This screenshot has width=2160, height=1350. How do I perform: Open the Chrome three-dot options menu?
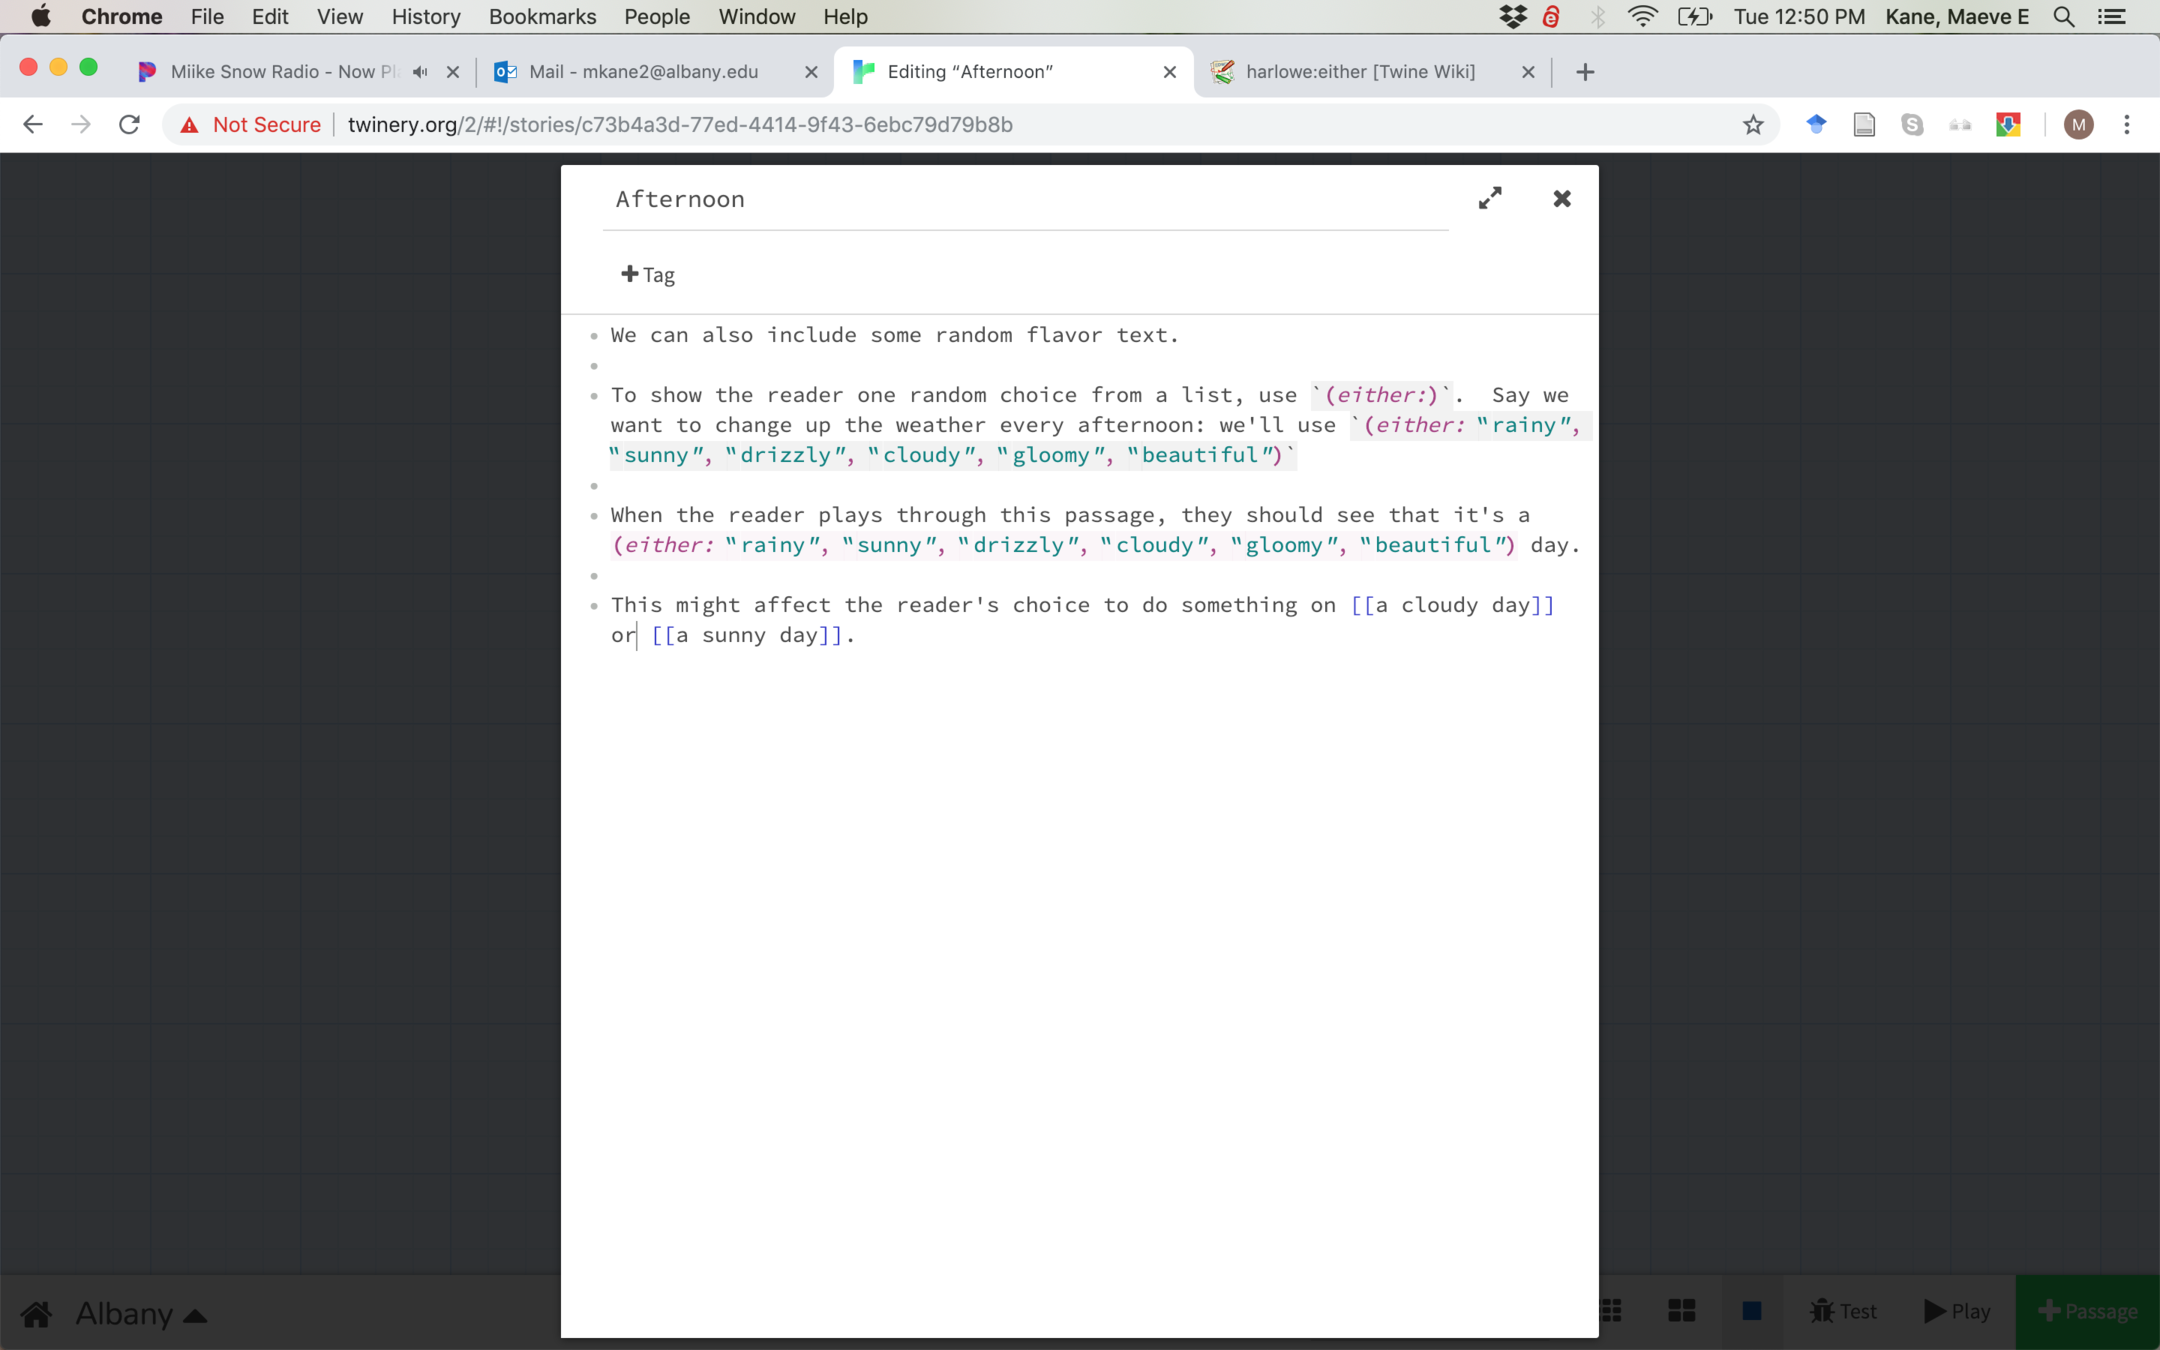pyautogui.click(x=2127, y=125)
